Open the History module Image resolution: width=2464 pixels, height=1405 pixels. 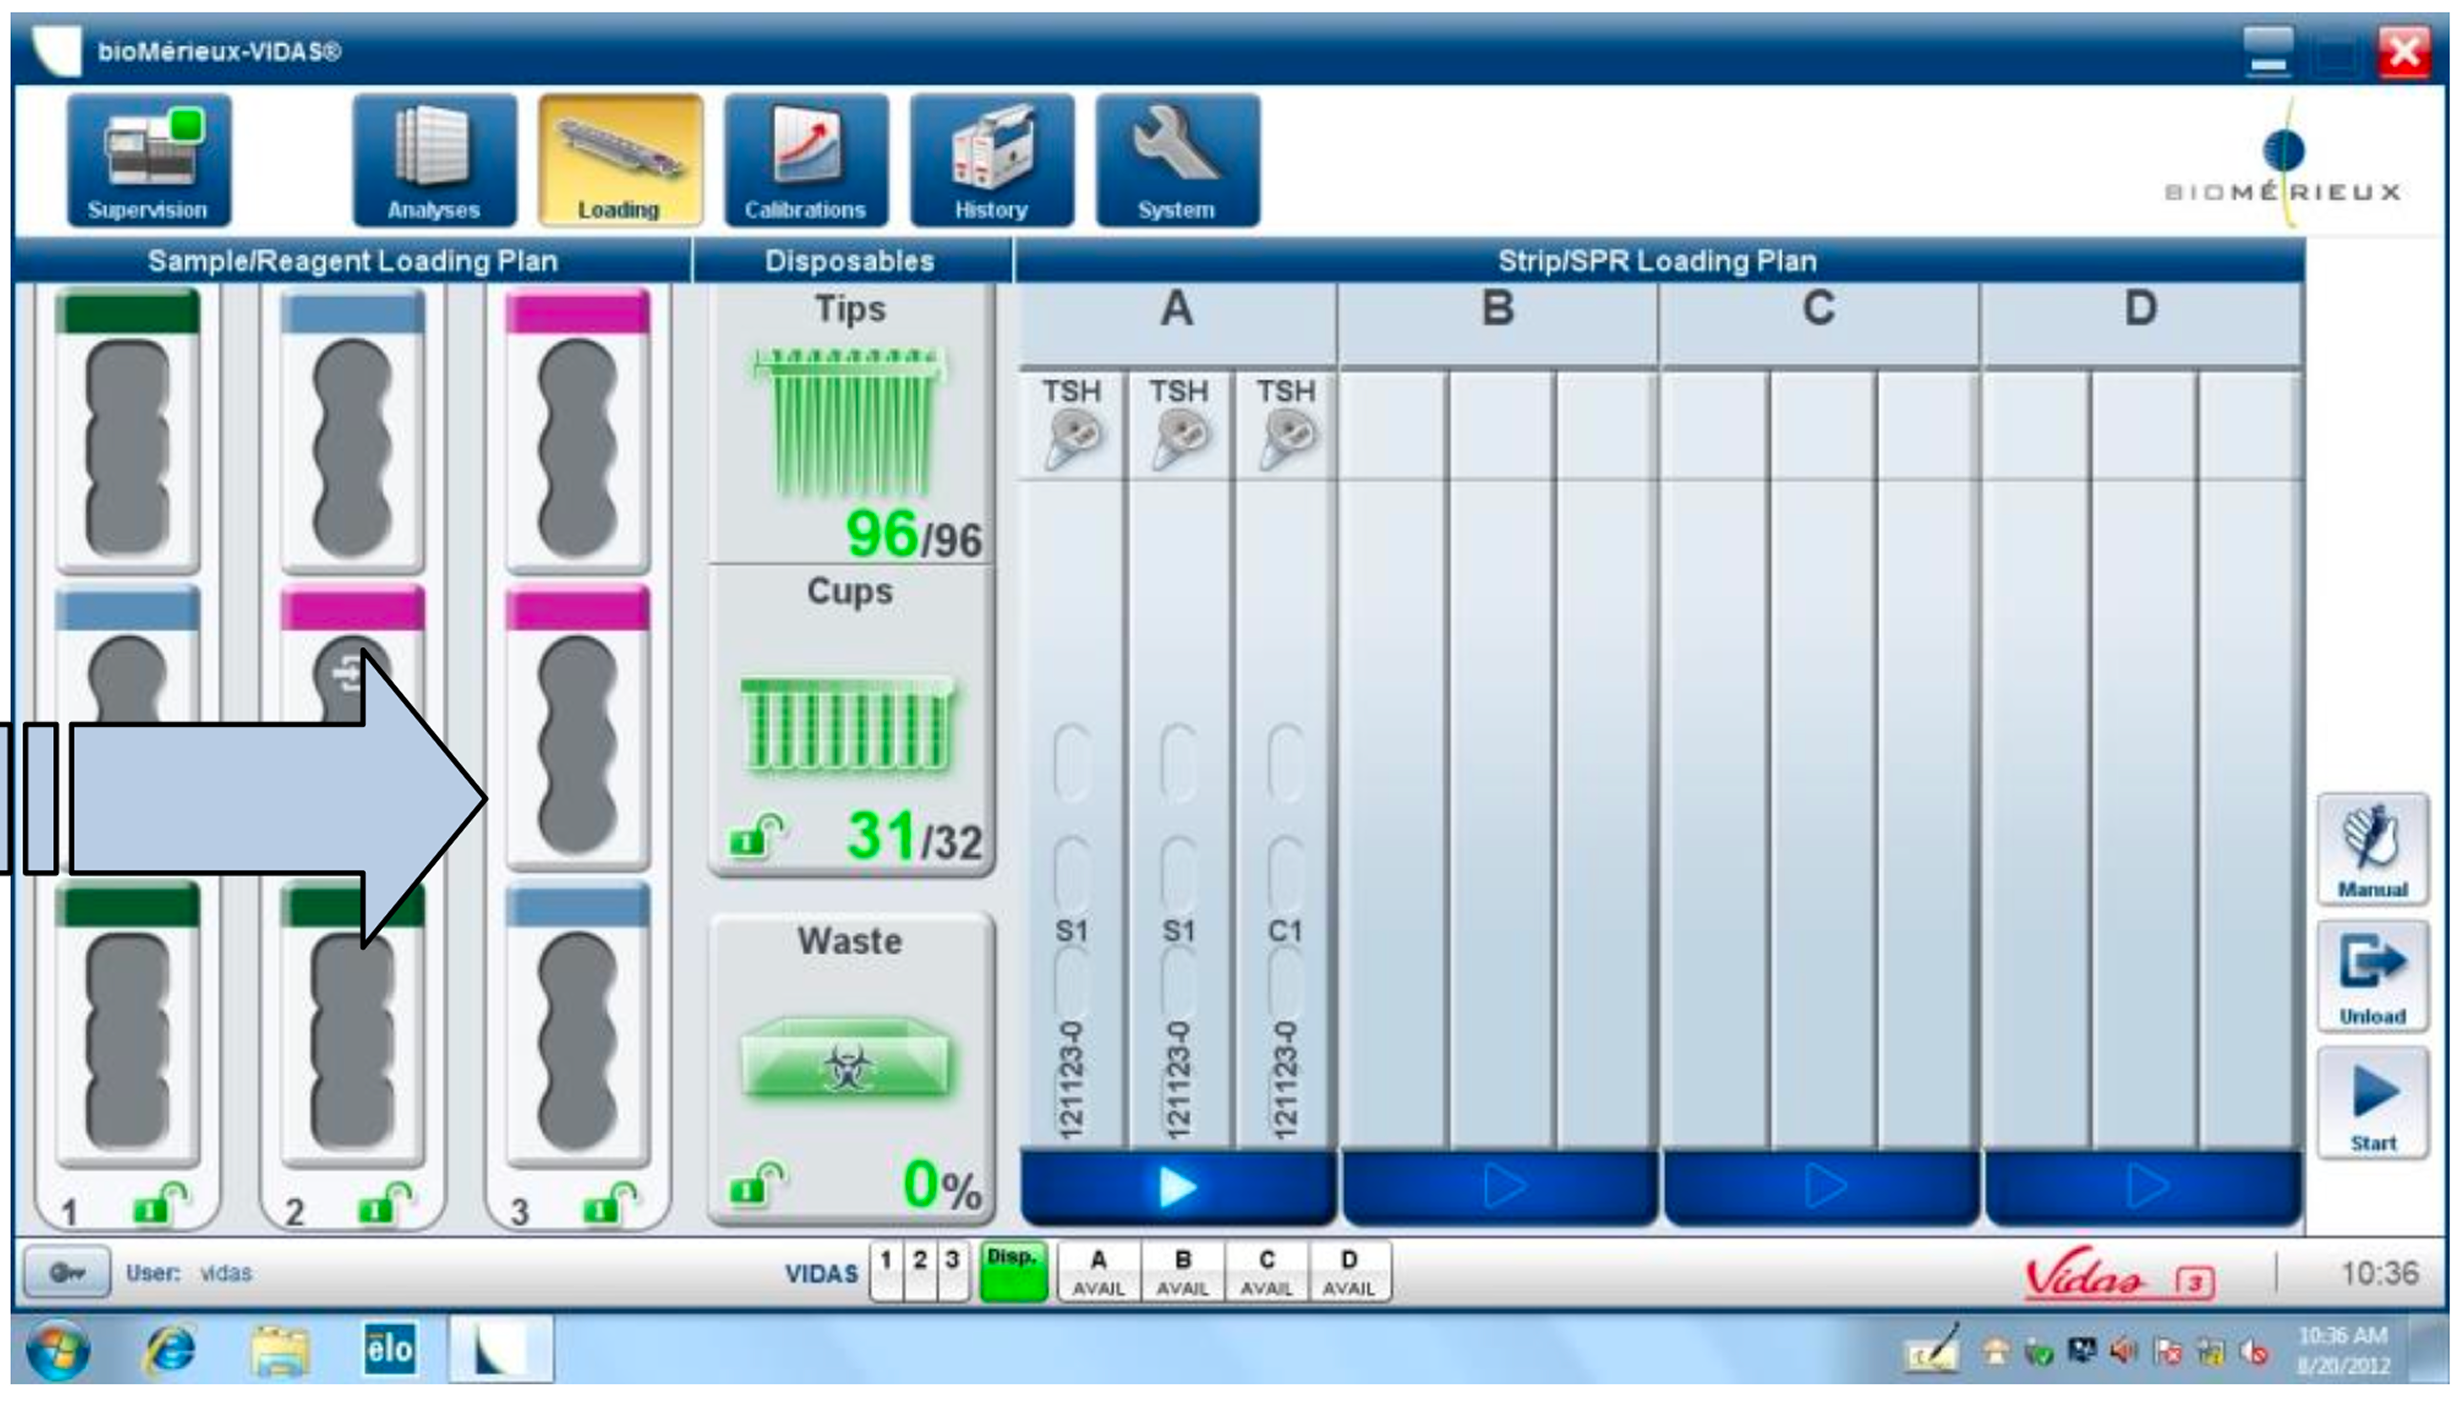(991, 160)
